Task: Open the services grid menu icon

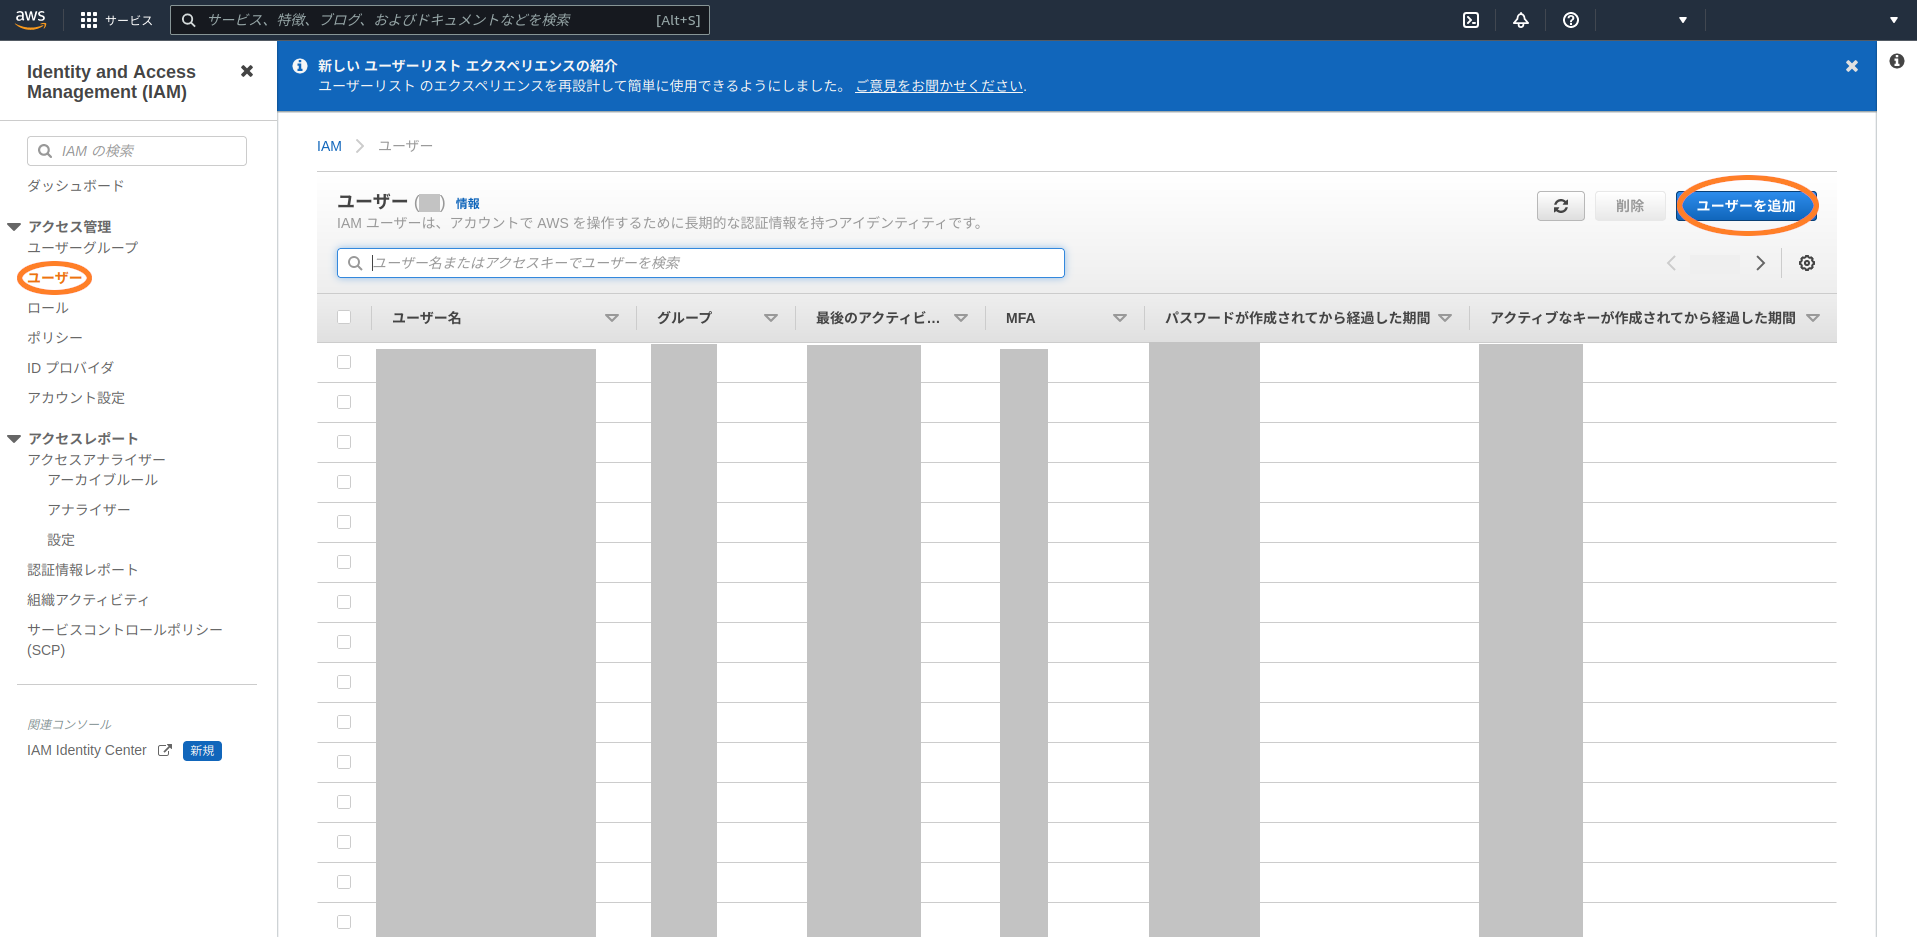Action: pyautogui.click(x=89, y=20)
